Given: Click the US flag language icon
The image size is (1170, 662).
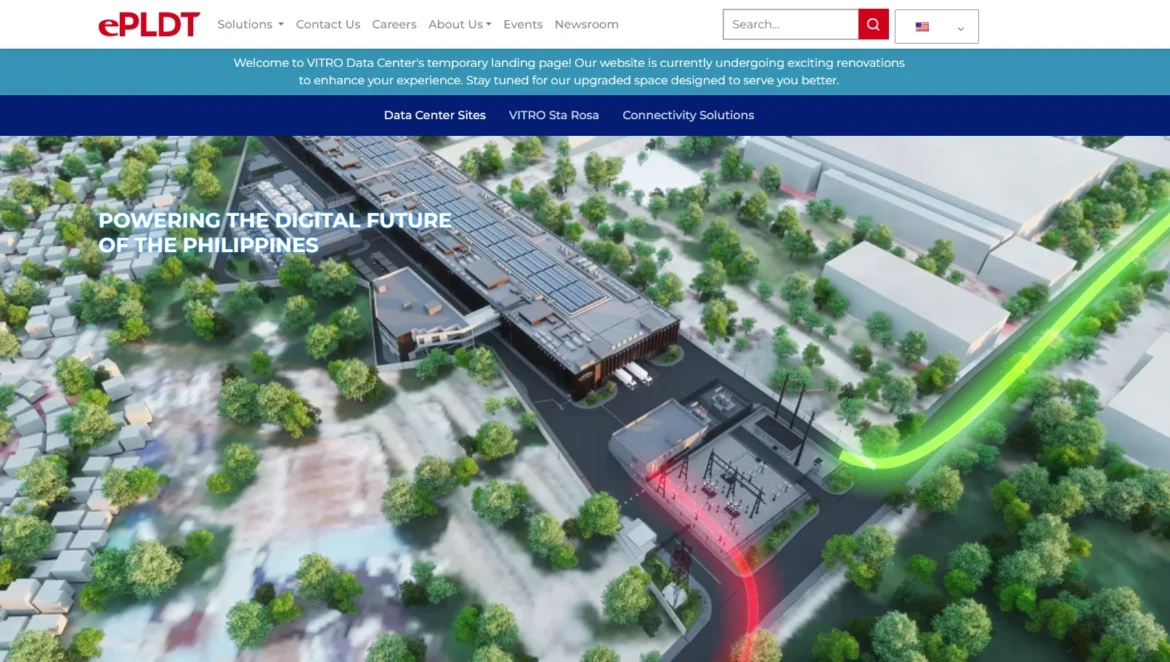Looking at the screenshot, I should click(x=922, y=27).
